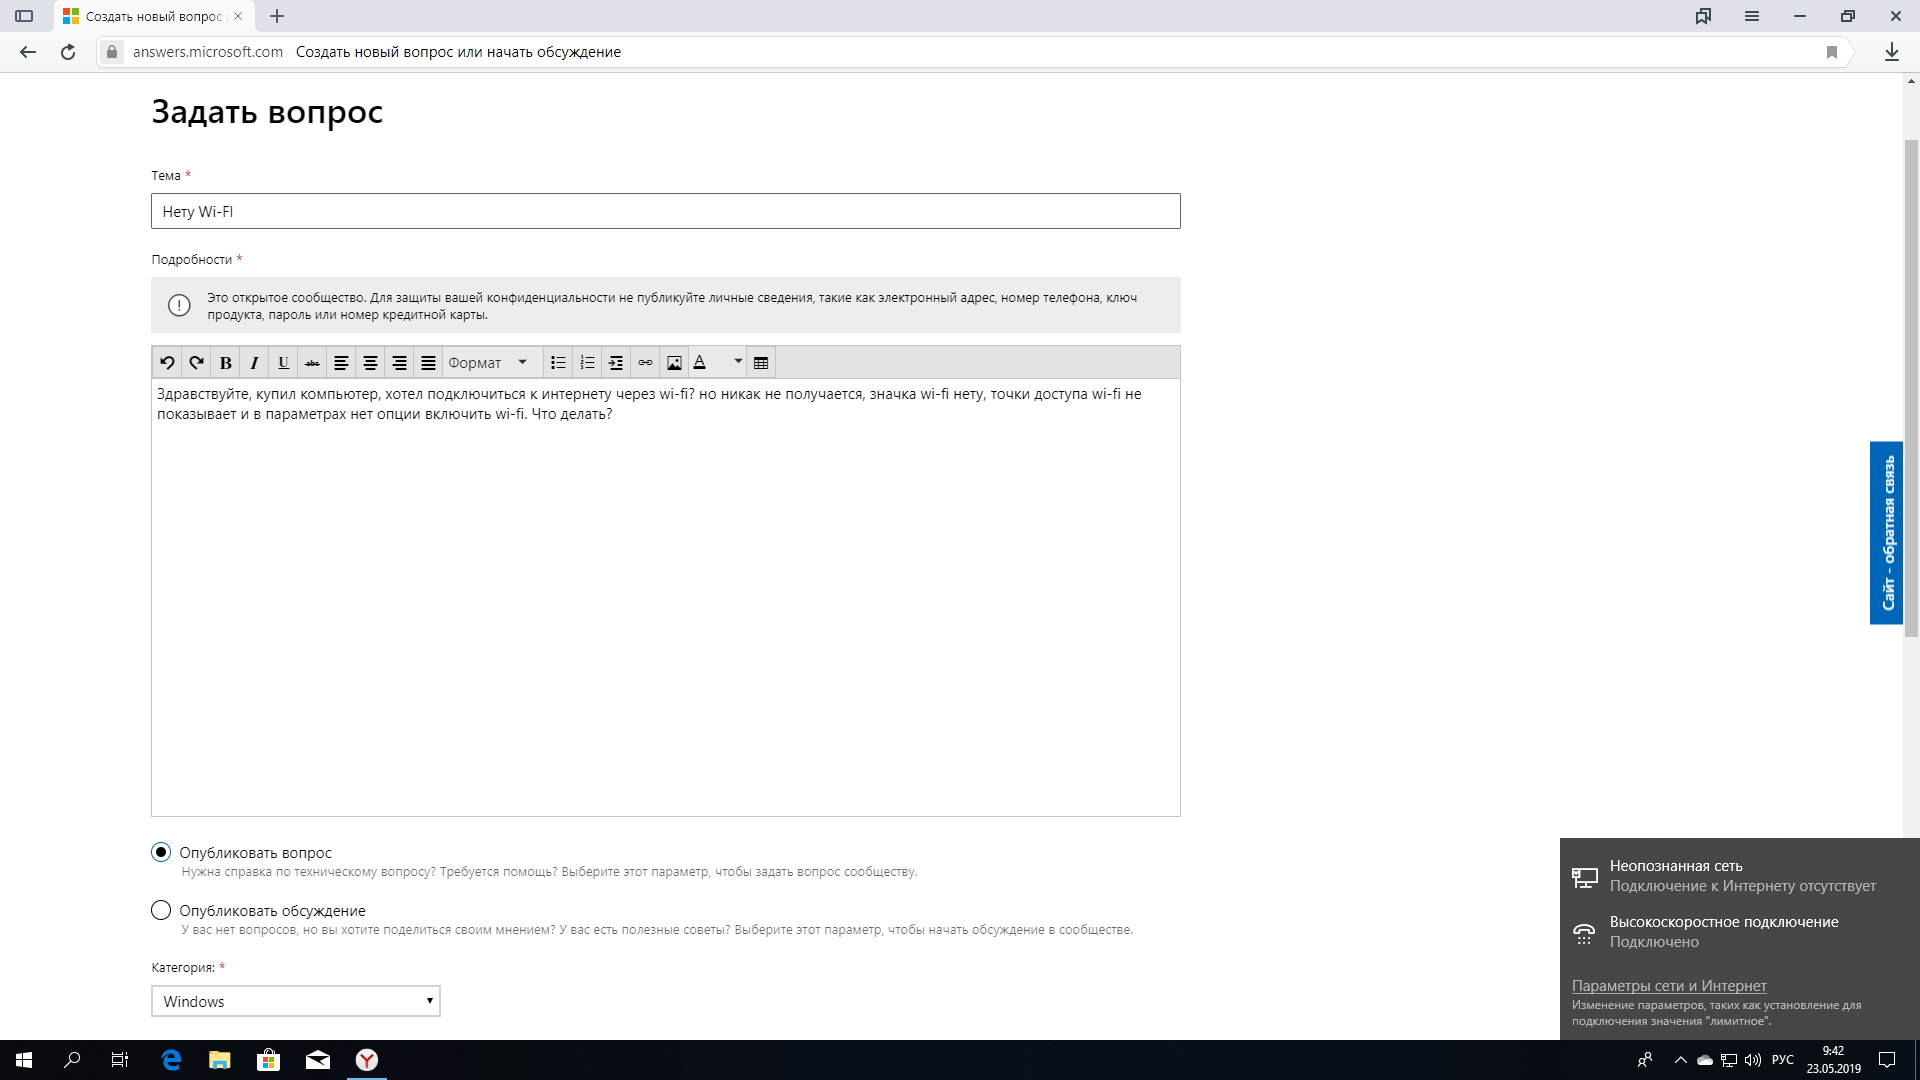Viewport: 1920px width, 1080px height.
Task: Click the text highlight color swatch
Action: point(700,363)
